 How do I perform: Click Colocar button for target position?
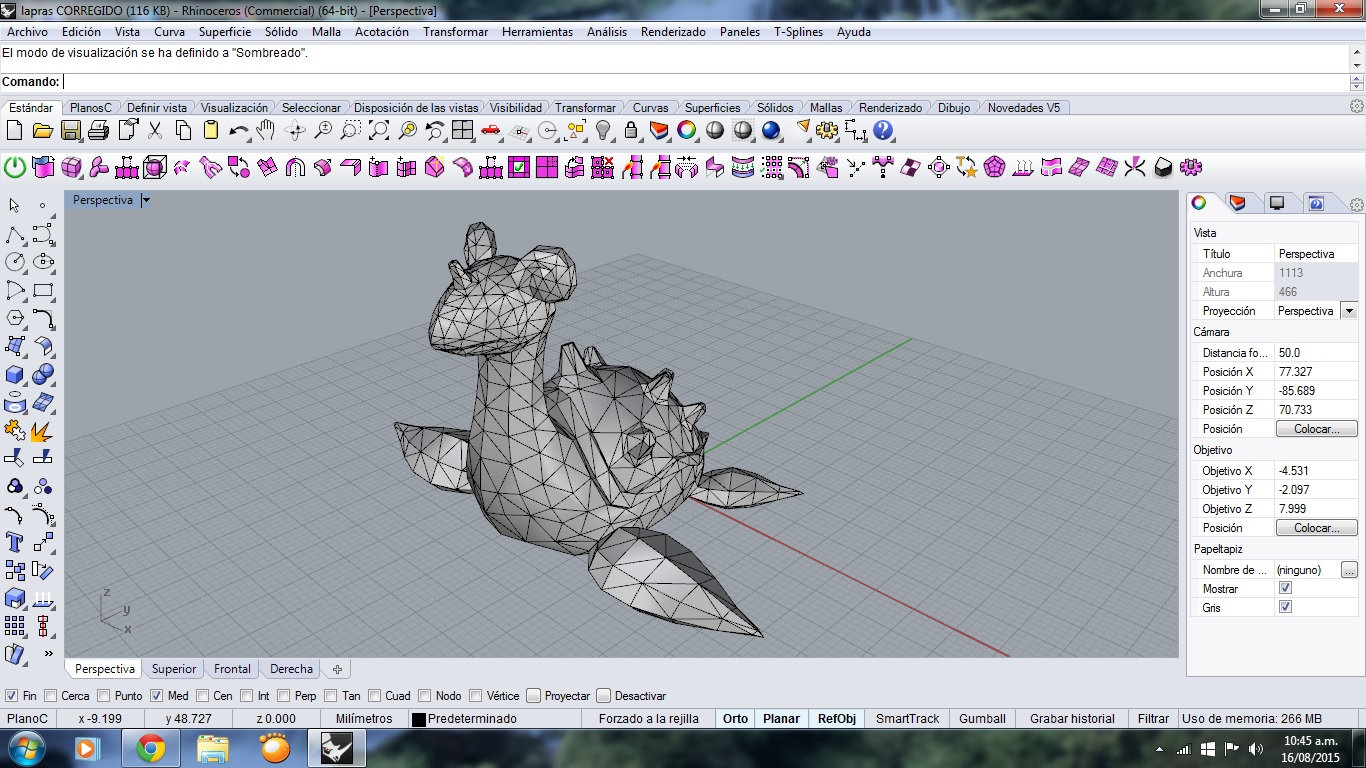(x=1316, y=528)
